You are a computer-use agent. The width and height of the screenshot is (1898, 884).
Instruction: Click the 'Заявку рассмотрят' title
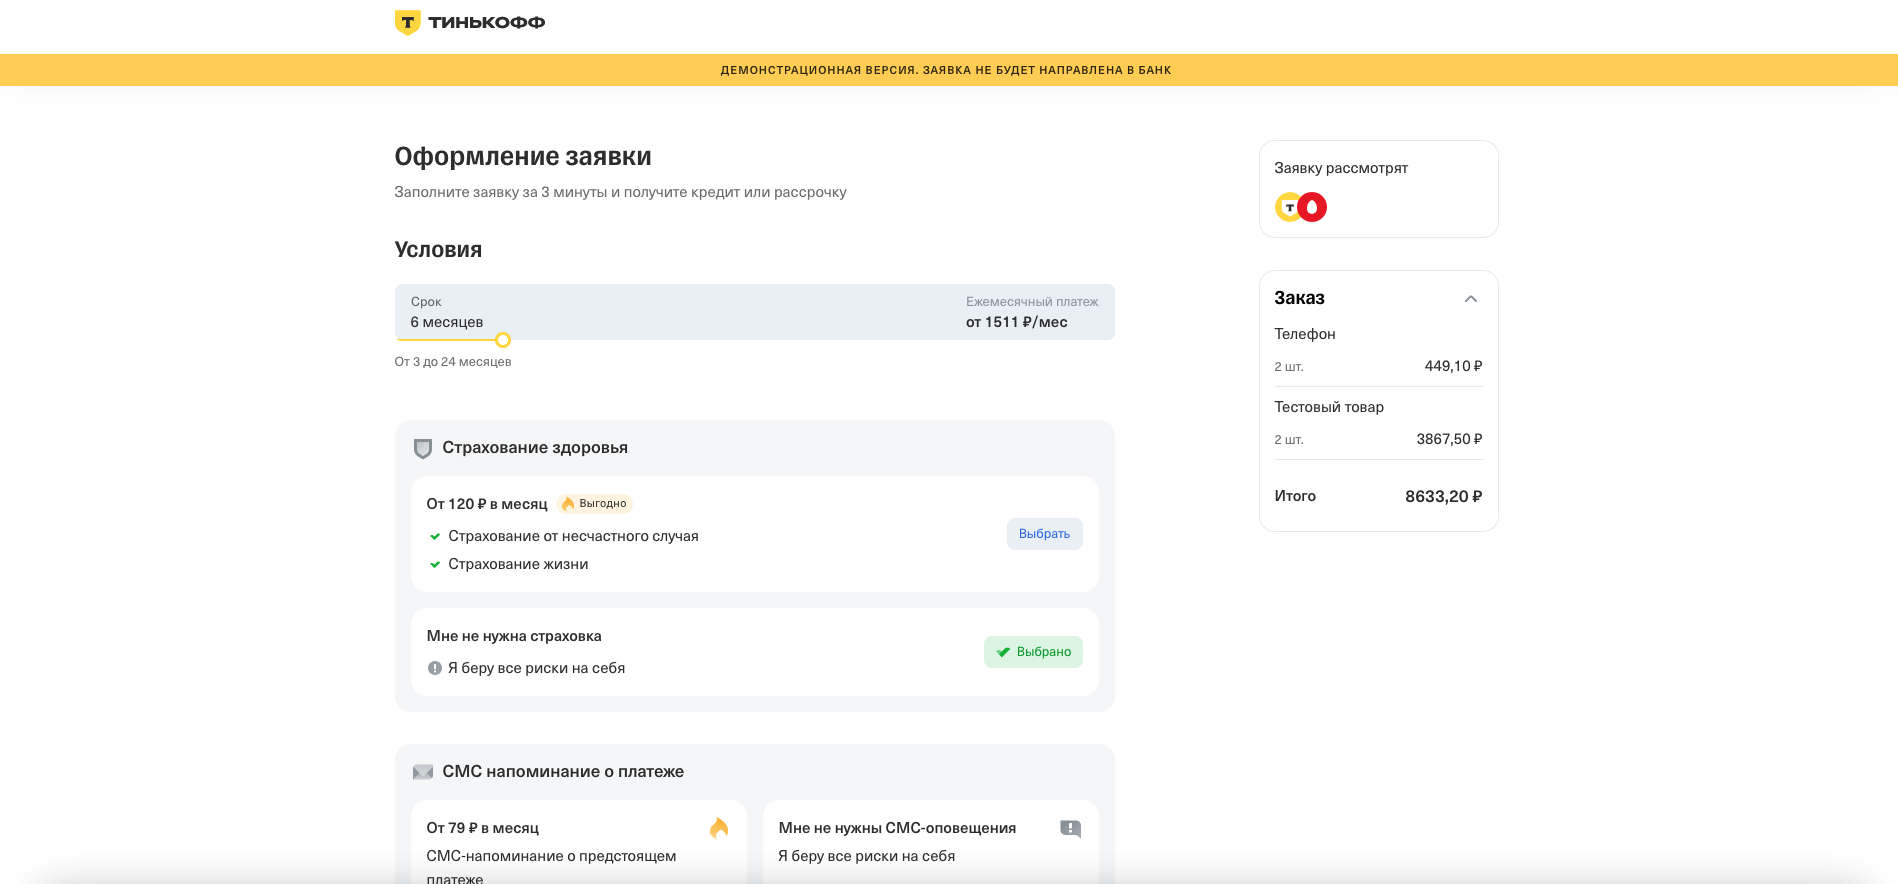(x=1341, y=168)
